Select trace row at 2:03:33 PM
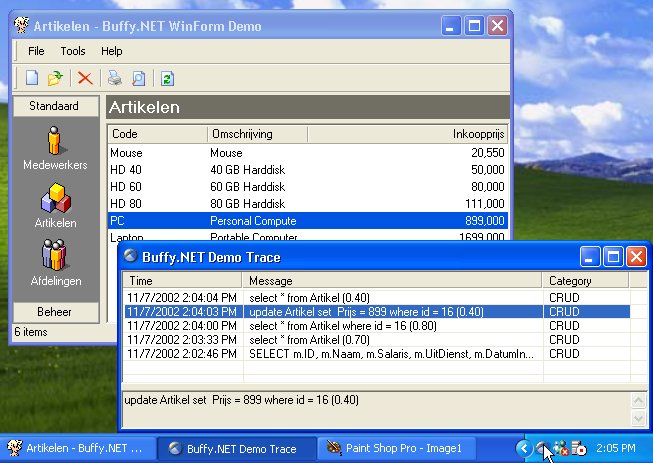Viewport: 653px width, 463px height. point(376,340)
